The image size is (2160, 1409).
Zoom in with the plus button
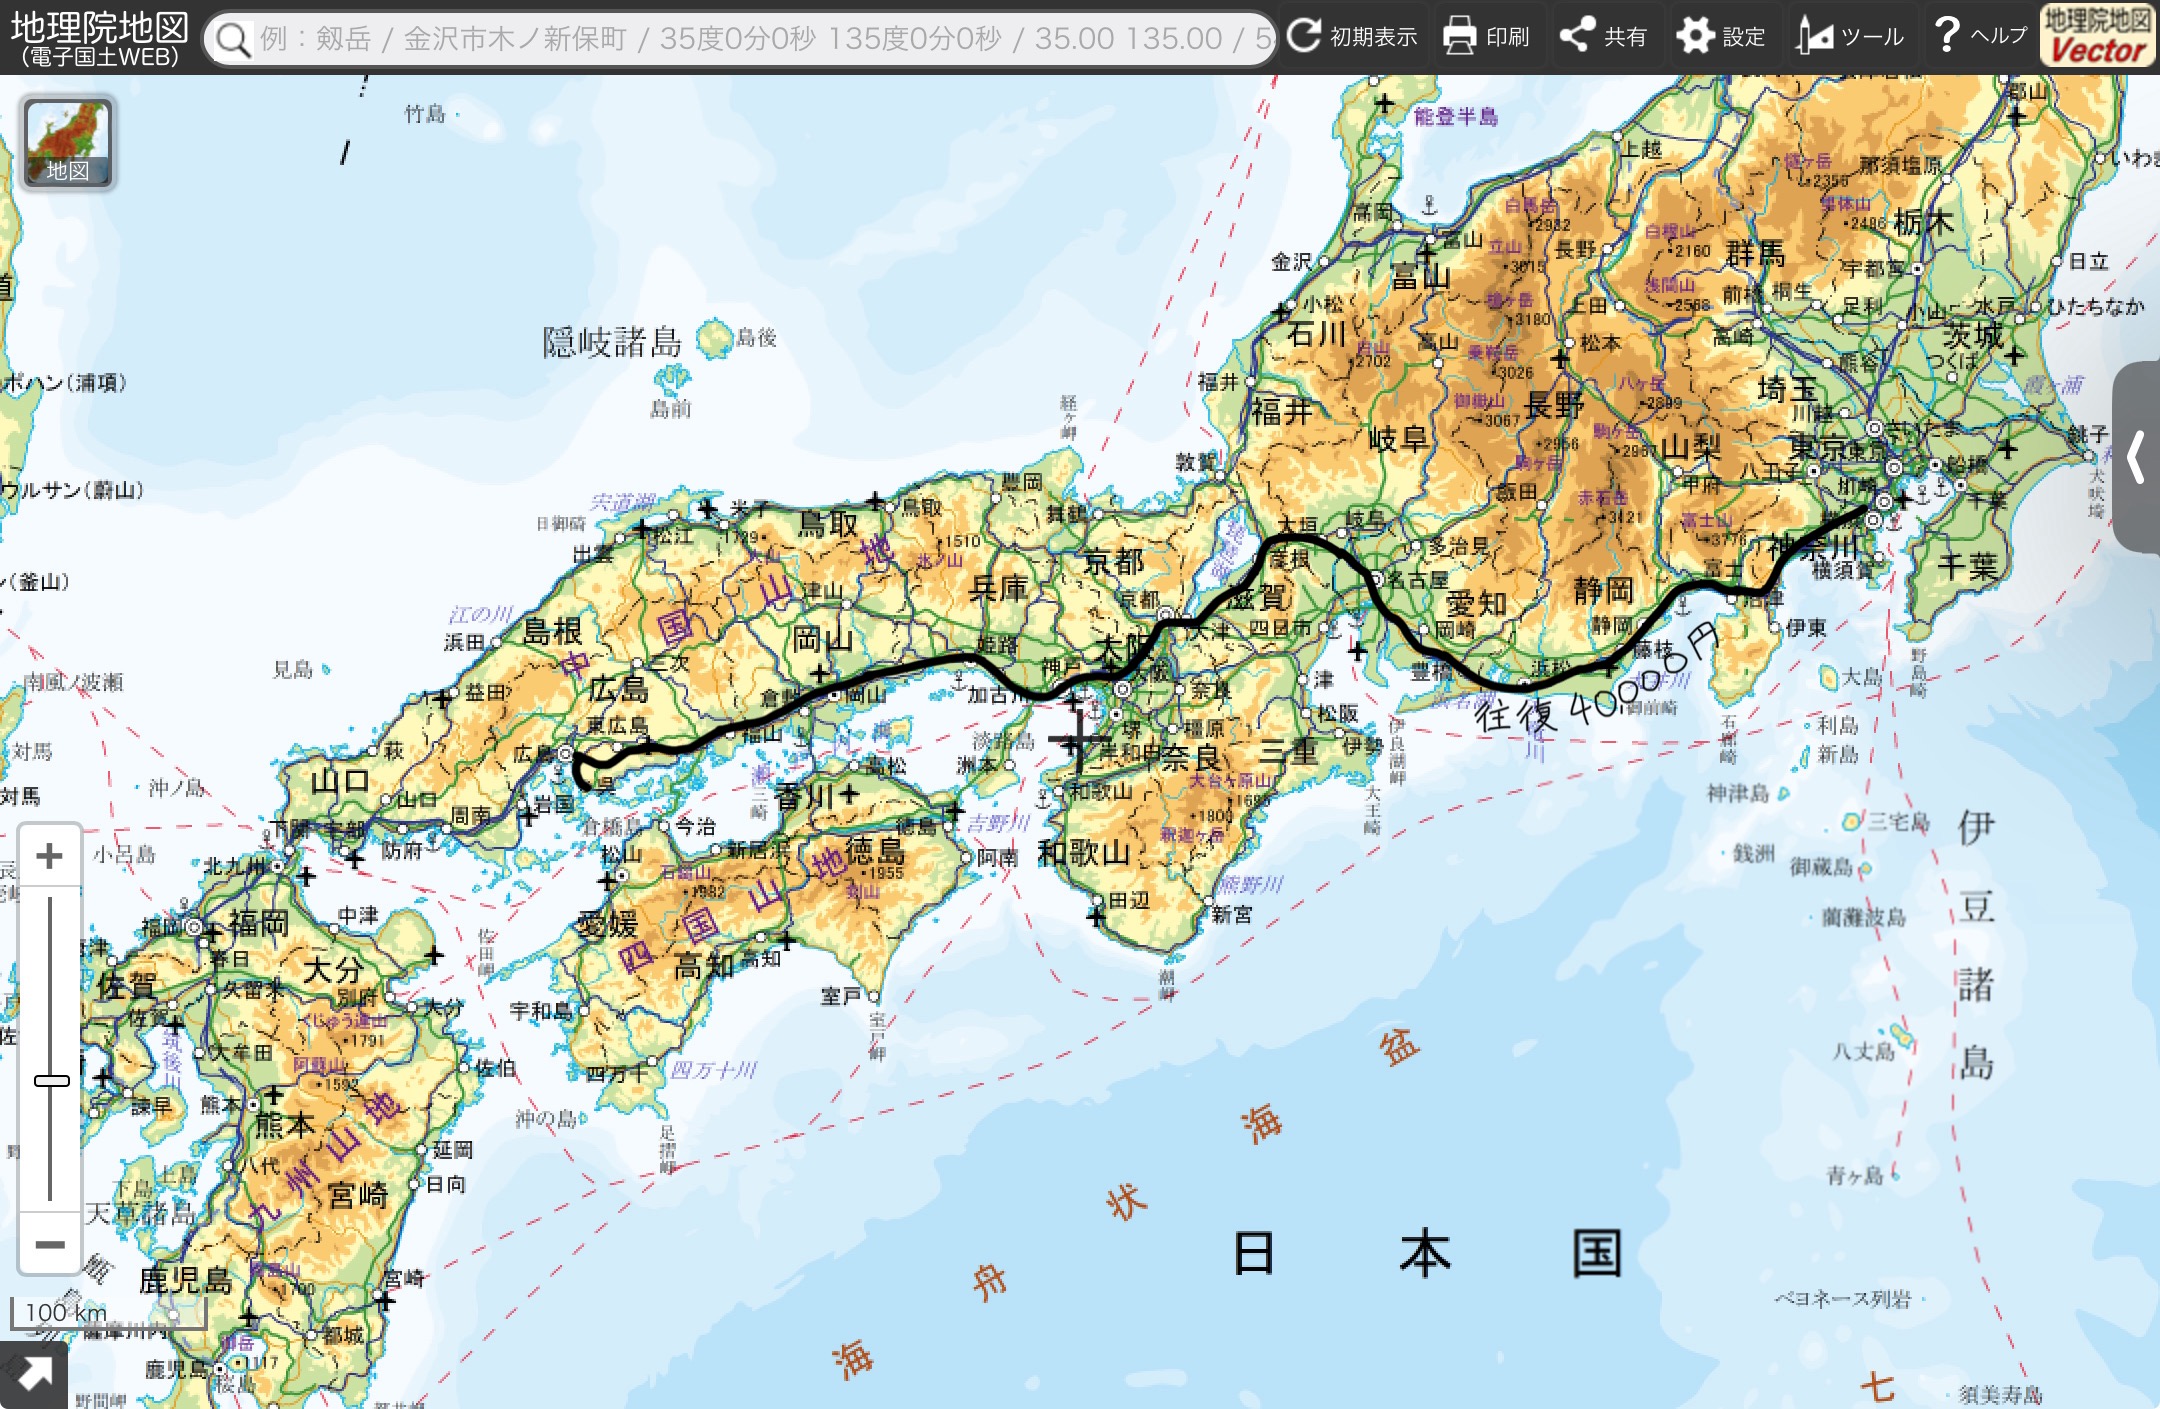click(50, 856)
